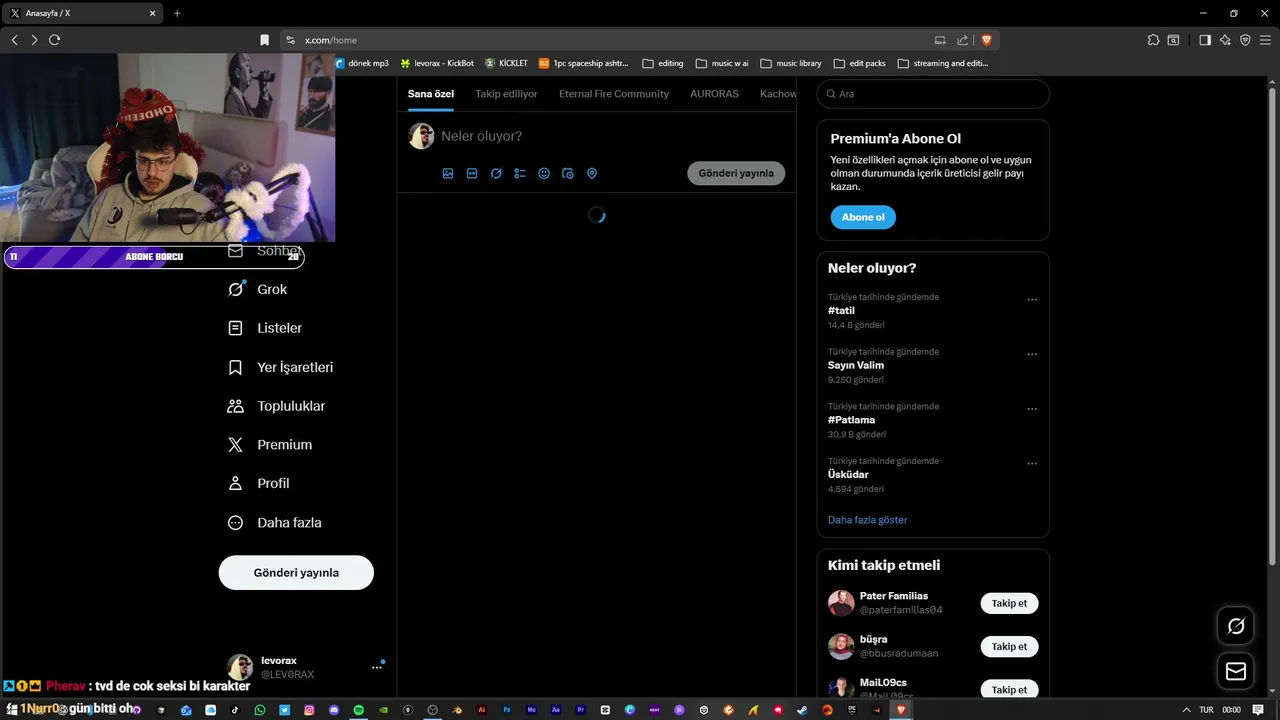
Task: Open a new browser tab
Action: (177, 13)
